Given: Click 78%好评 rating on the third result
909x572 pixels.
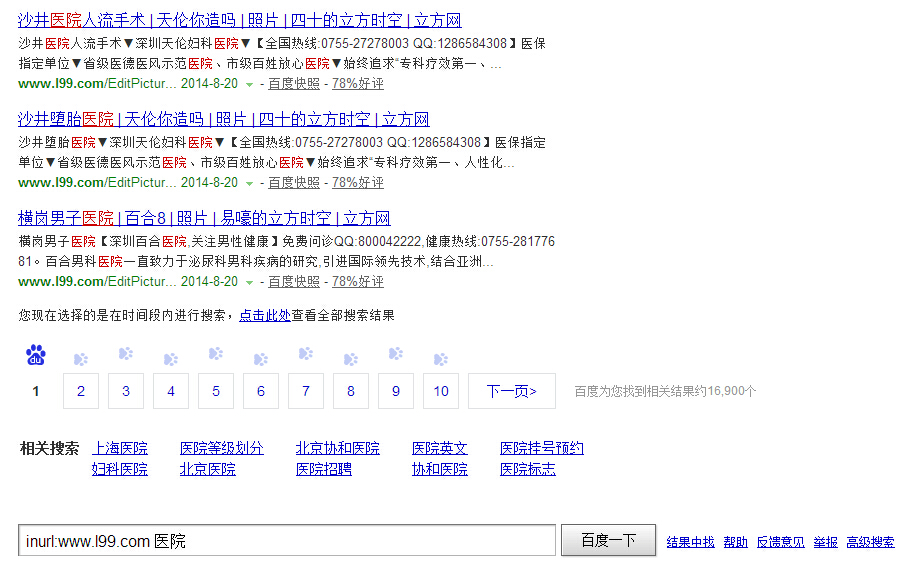Looking at the screenshot, I should (x=357, y=282).
